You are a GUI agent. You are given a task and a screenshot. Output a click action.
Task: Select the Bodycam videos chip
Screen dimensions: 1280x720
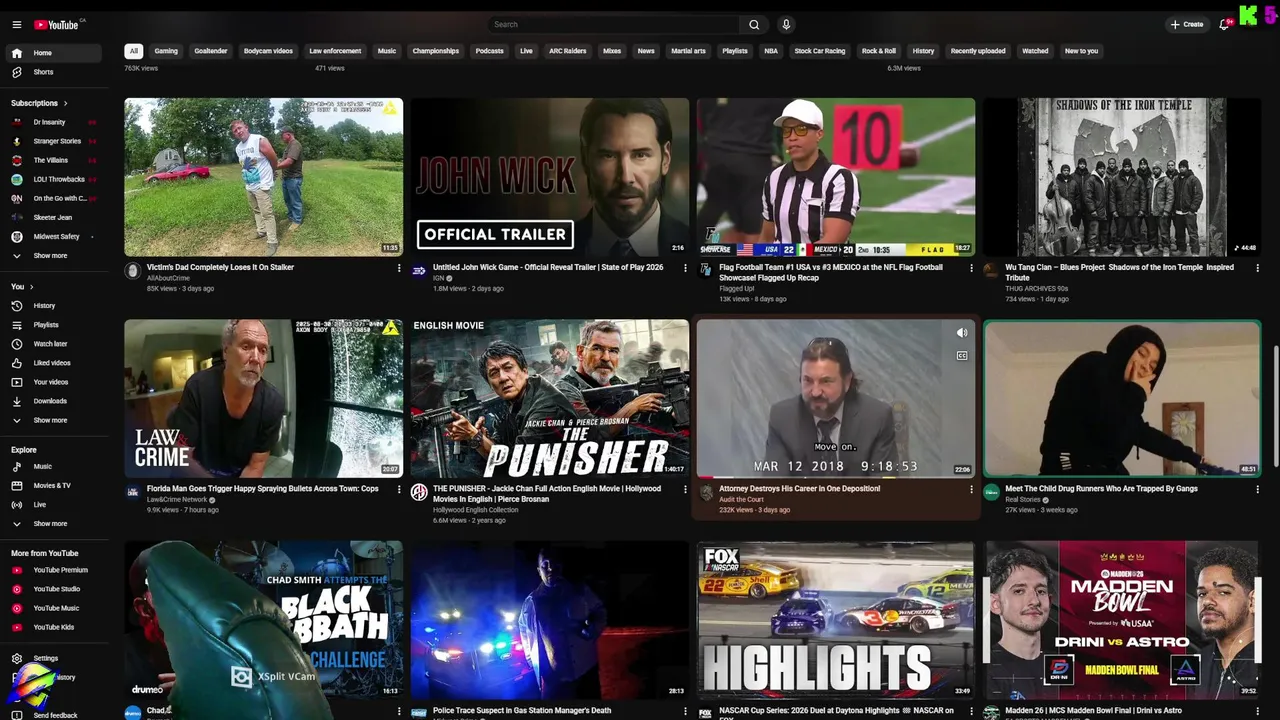click(x=268, y=51)
